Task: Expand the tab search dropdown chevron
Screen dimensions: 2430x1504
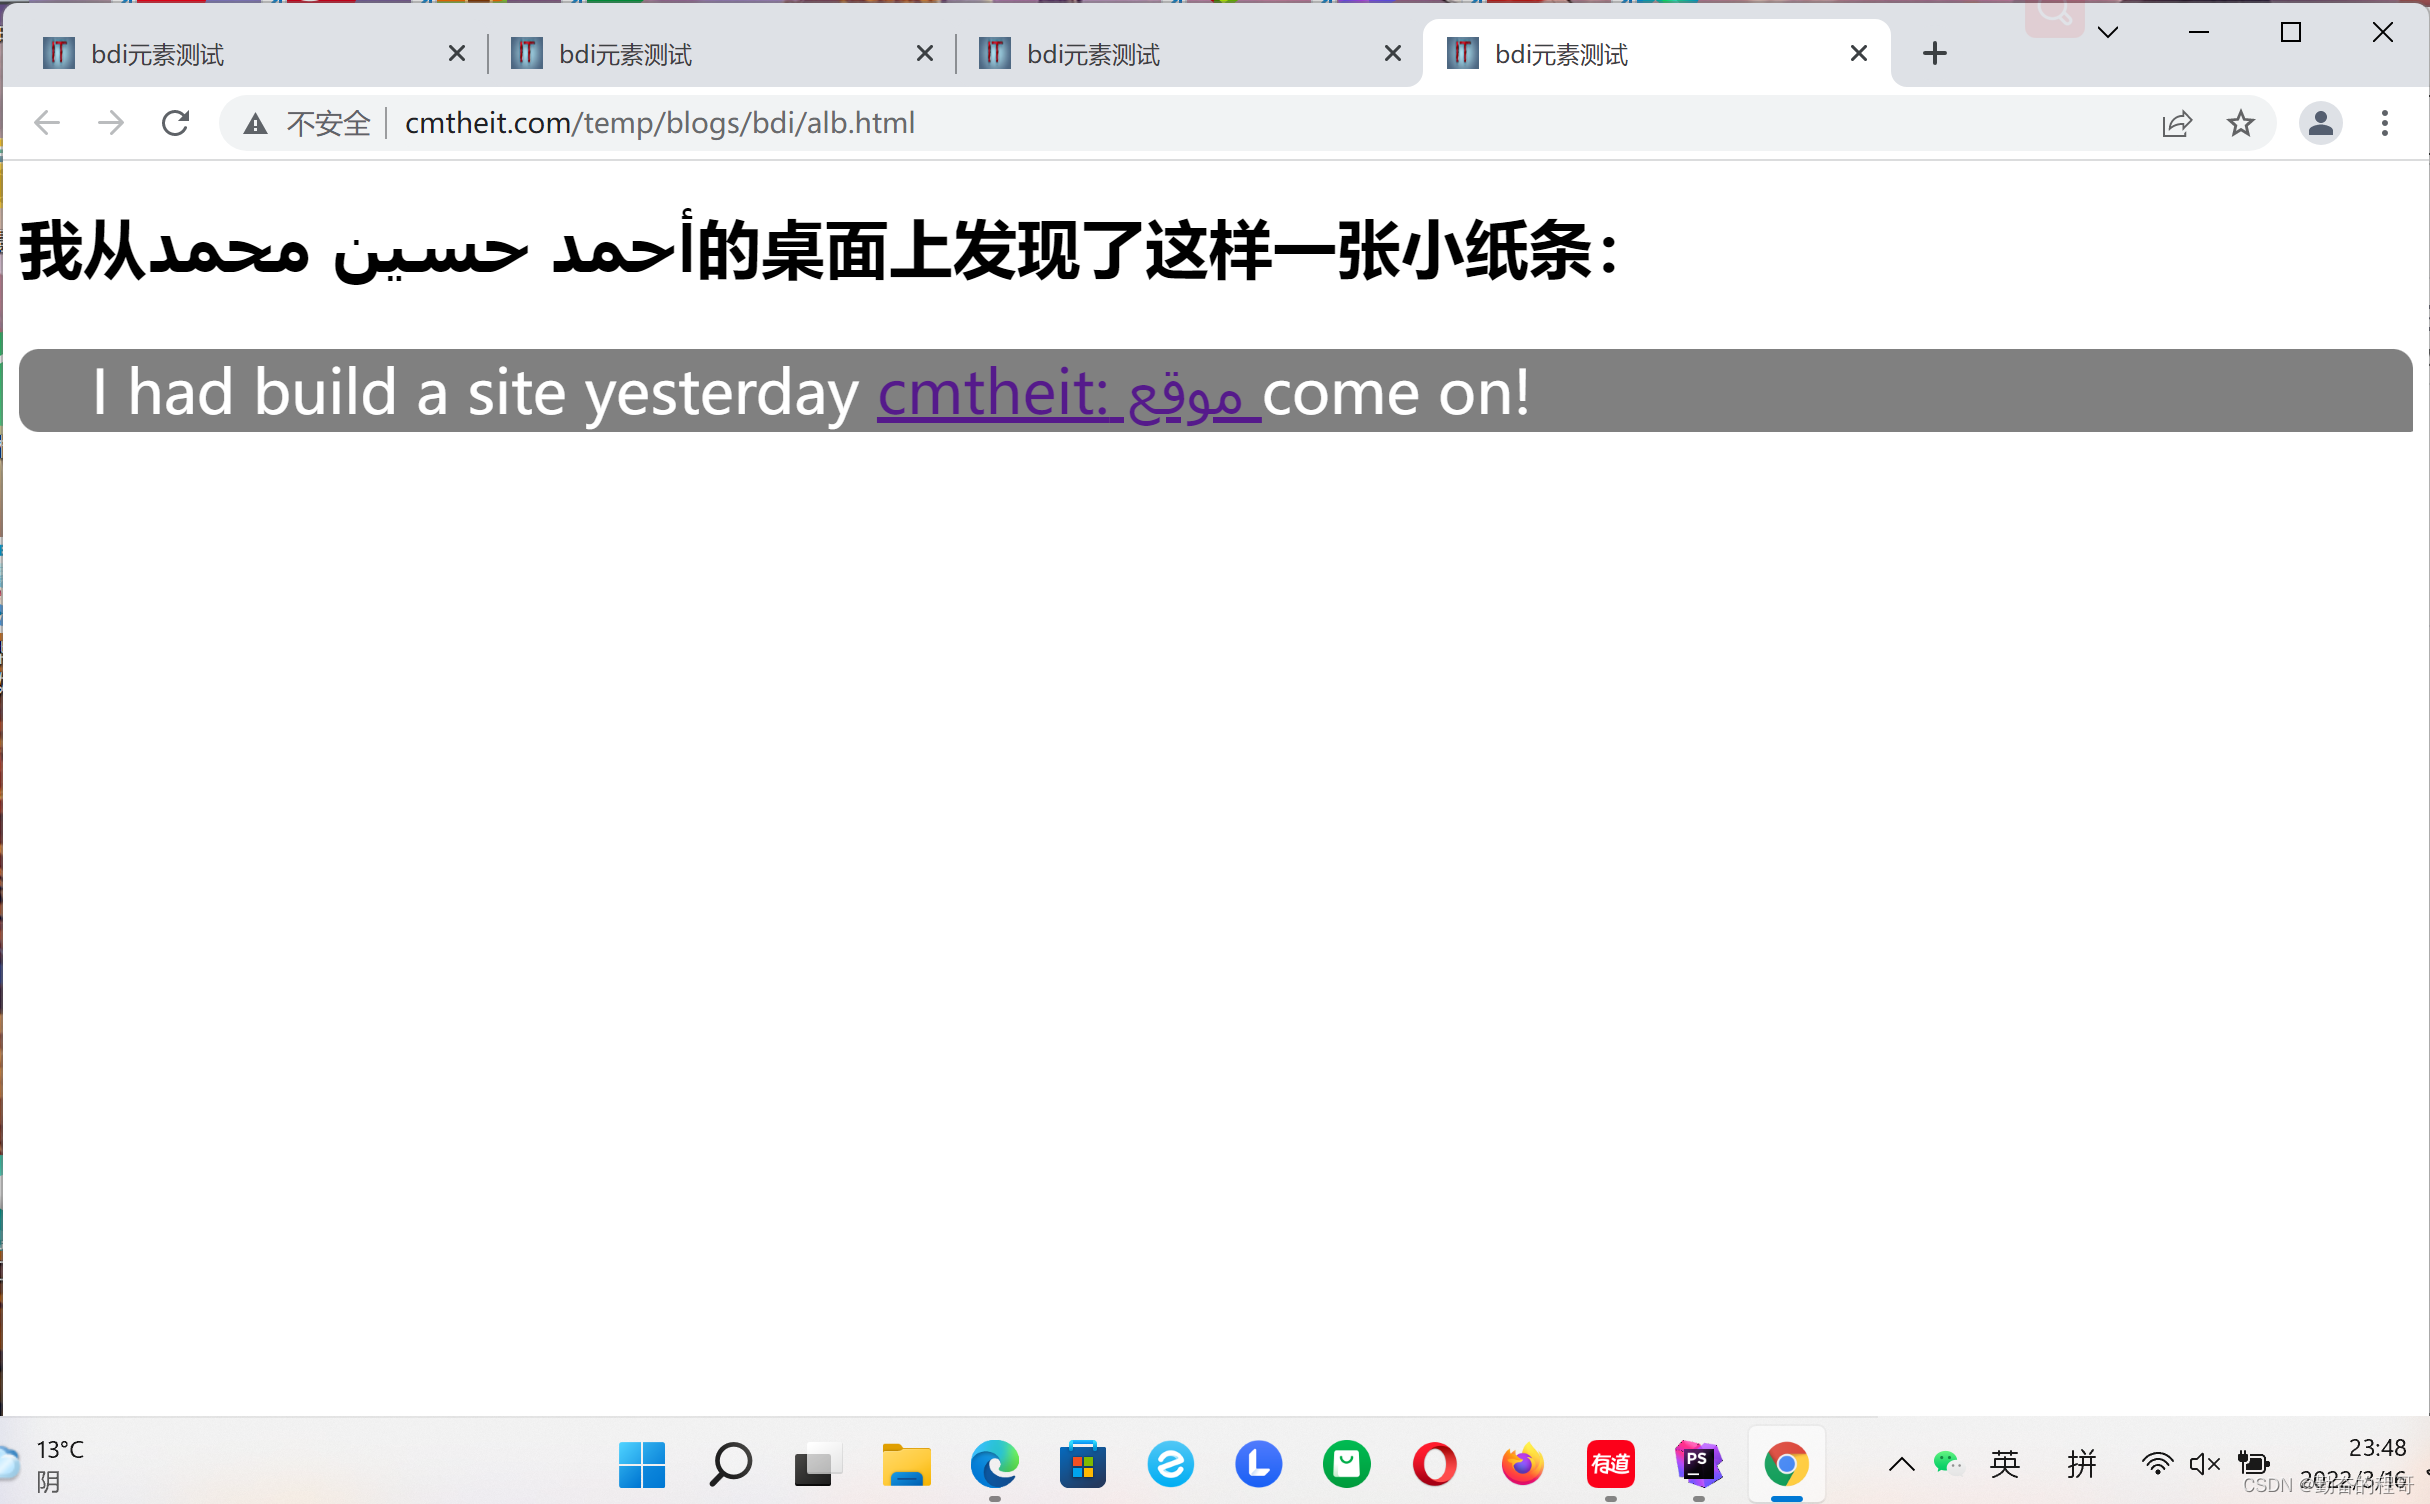Action: [x=2108, y=33]
